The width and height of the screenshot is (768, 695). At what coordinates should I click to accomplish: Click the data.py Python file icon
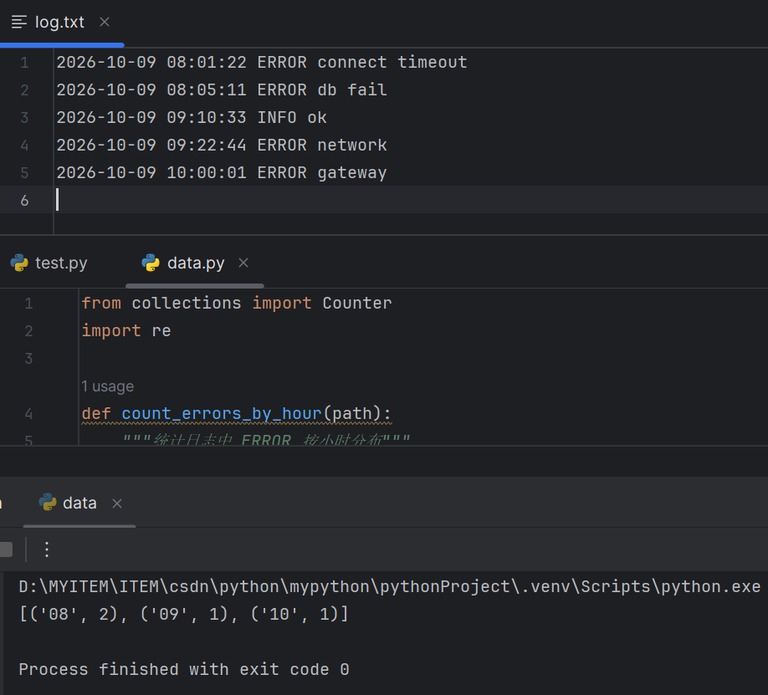coord(151,263)
